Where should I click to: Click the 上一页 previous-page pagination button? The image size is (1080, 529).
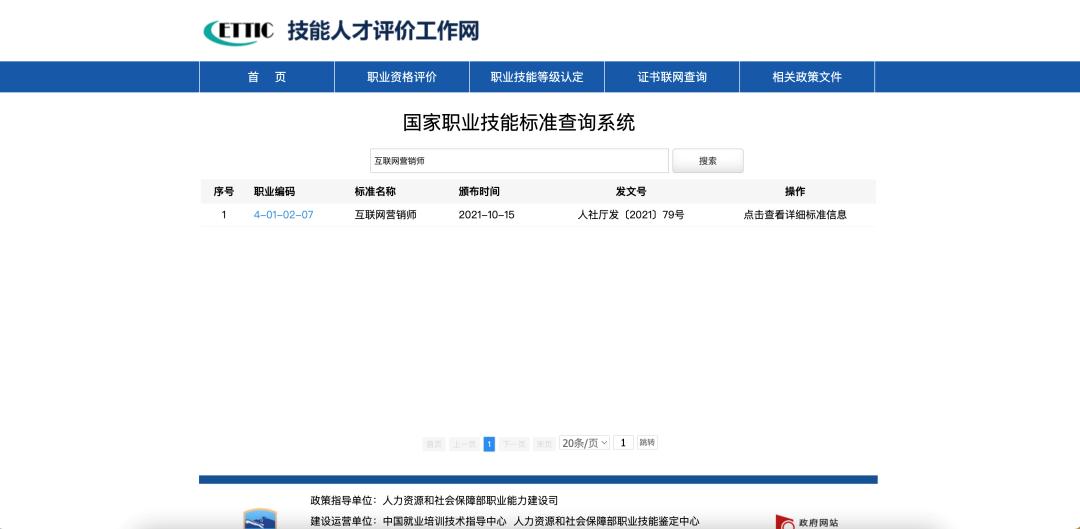point(464,444)
